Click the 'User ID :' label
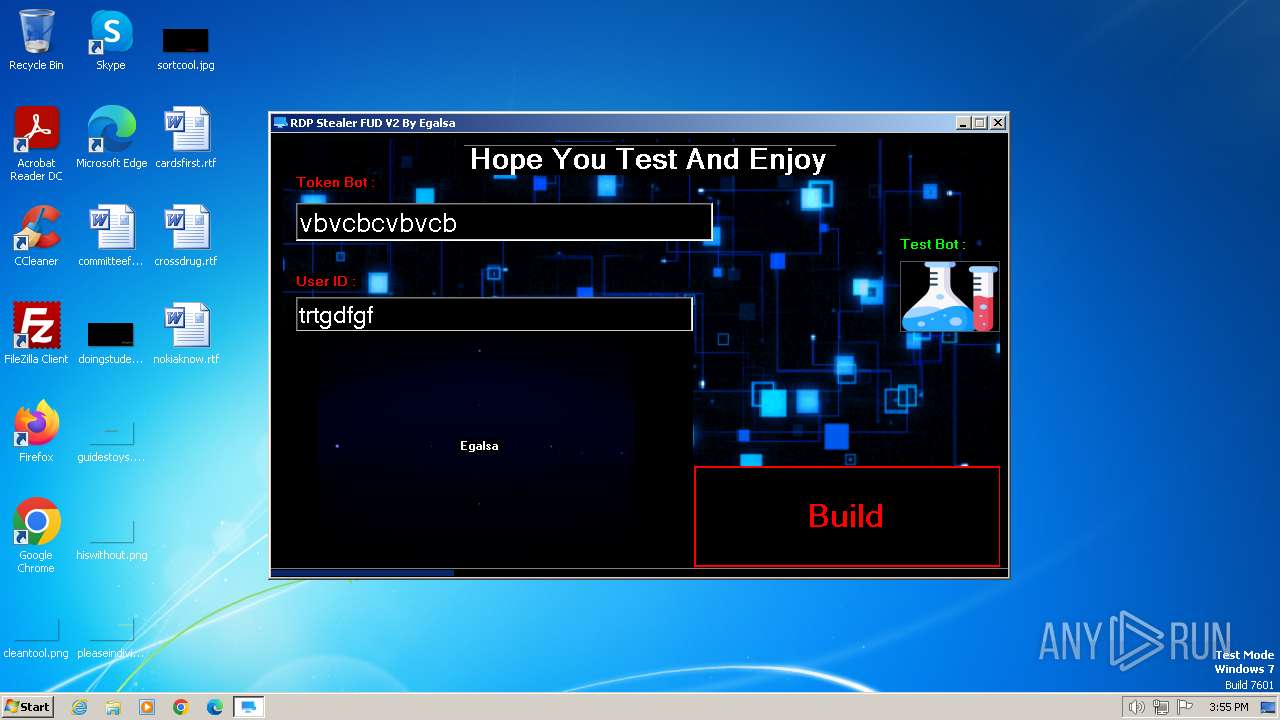This screenshot has width=1280, height=720. (x=326, y=281)
